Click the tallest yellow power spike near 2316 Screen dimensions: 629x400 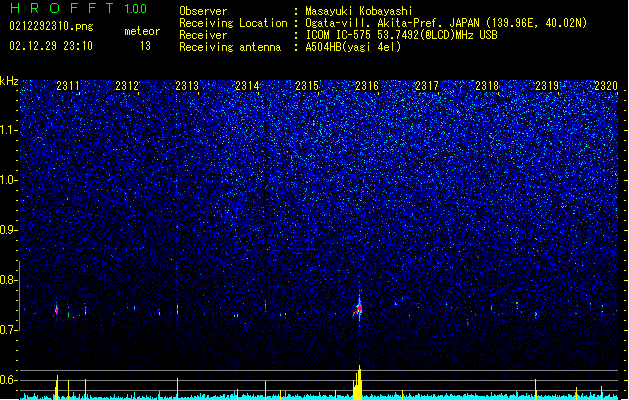click(x=358, y=382)
